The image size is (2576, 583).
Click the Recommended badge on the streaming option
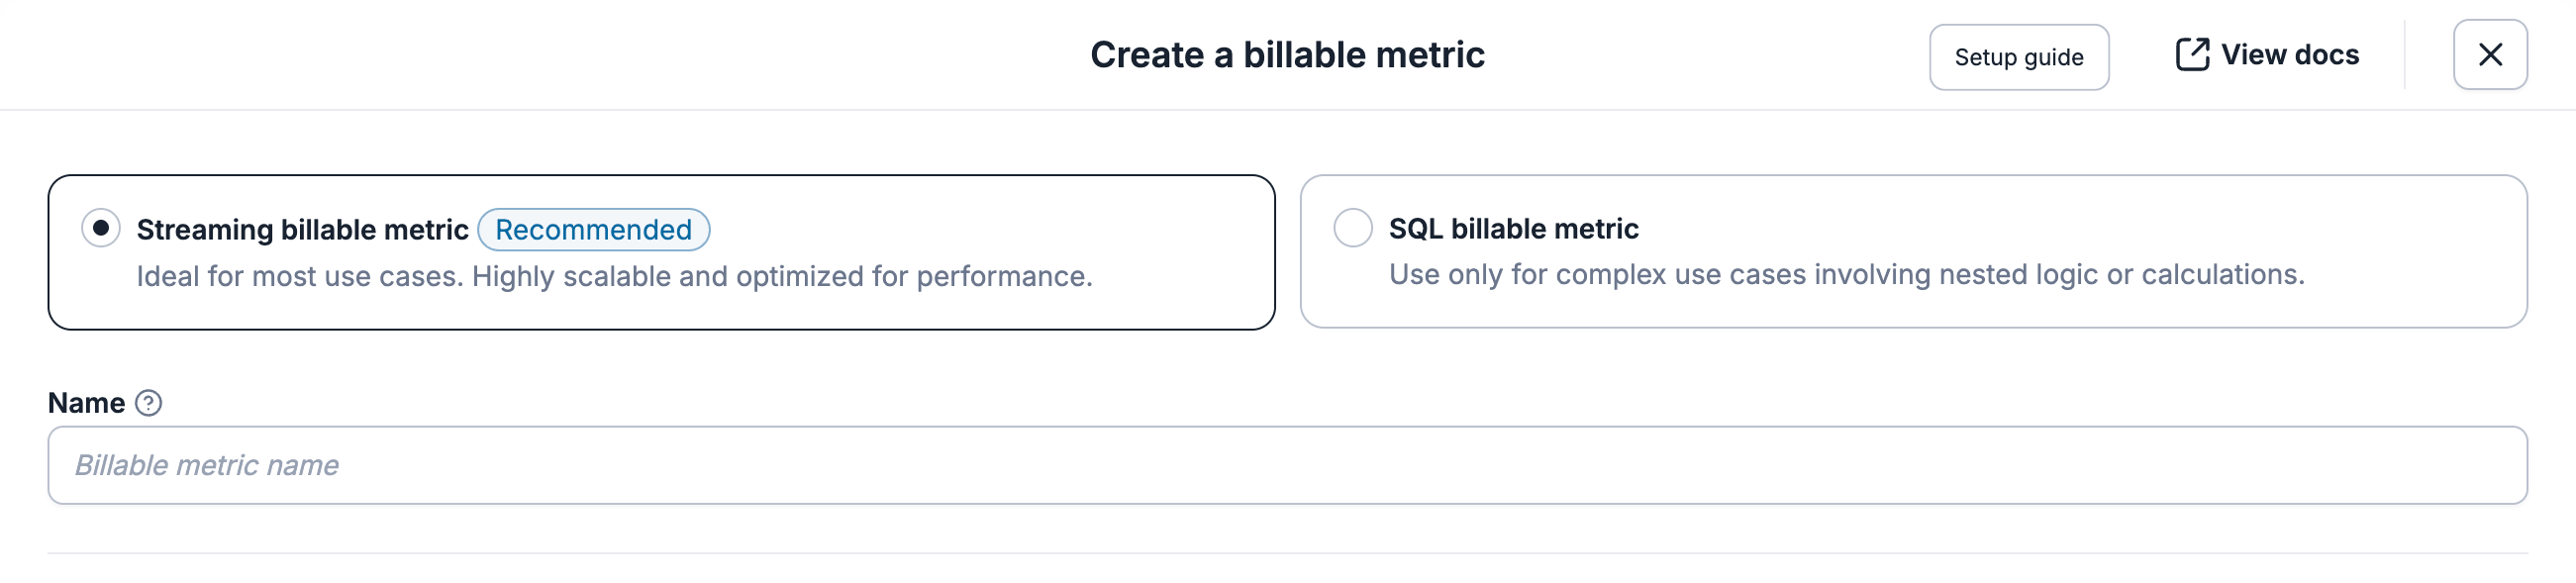pos(594,229)
